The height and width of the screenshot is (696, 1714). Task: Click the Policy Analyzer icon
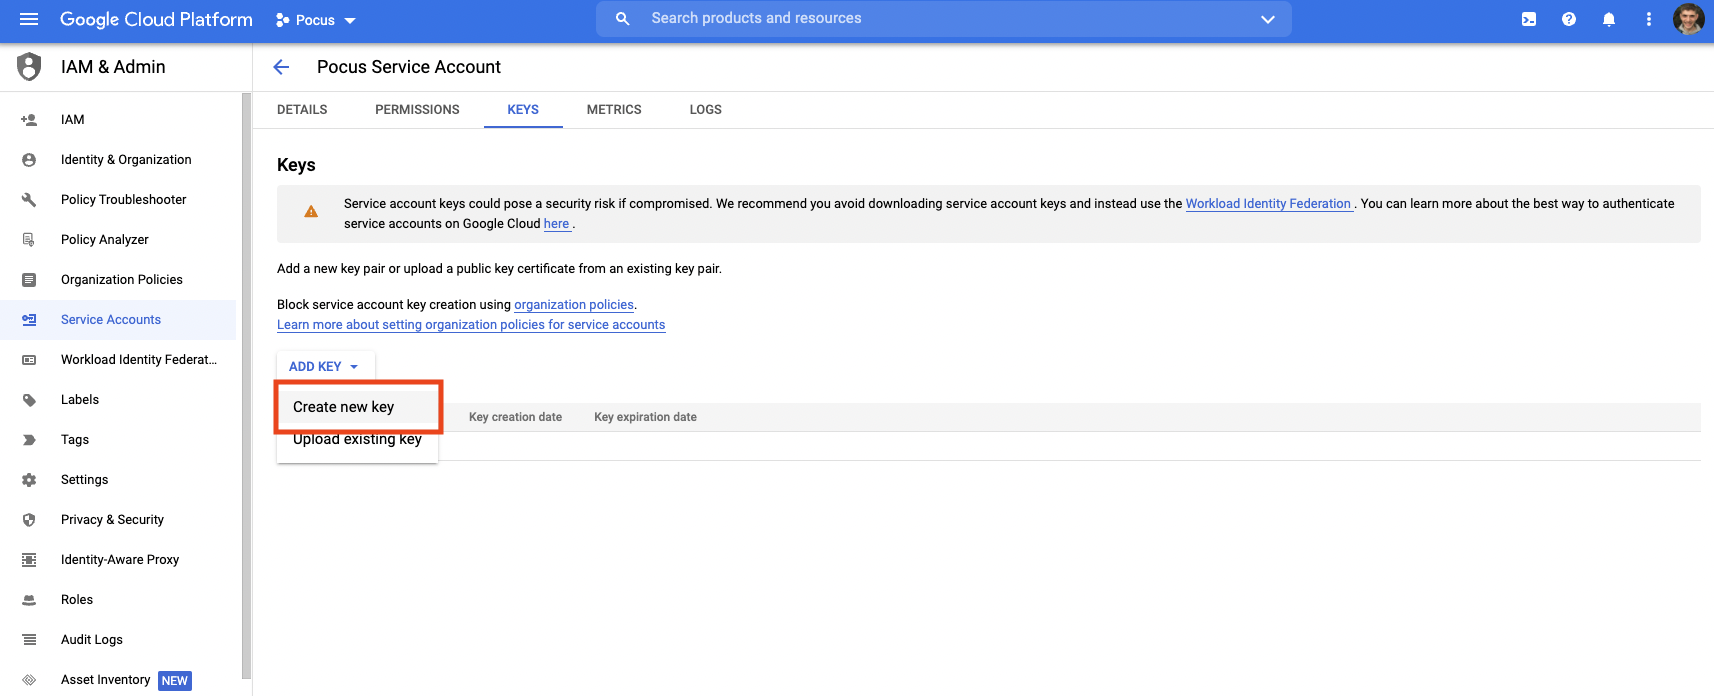29,240
